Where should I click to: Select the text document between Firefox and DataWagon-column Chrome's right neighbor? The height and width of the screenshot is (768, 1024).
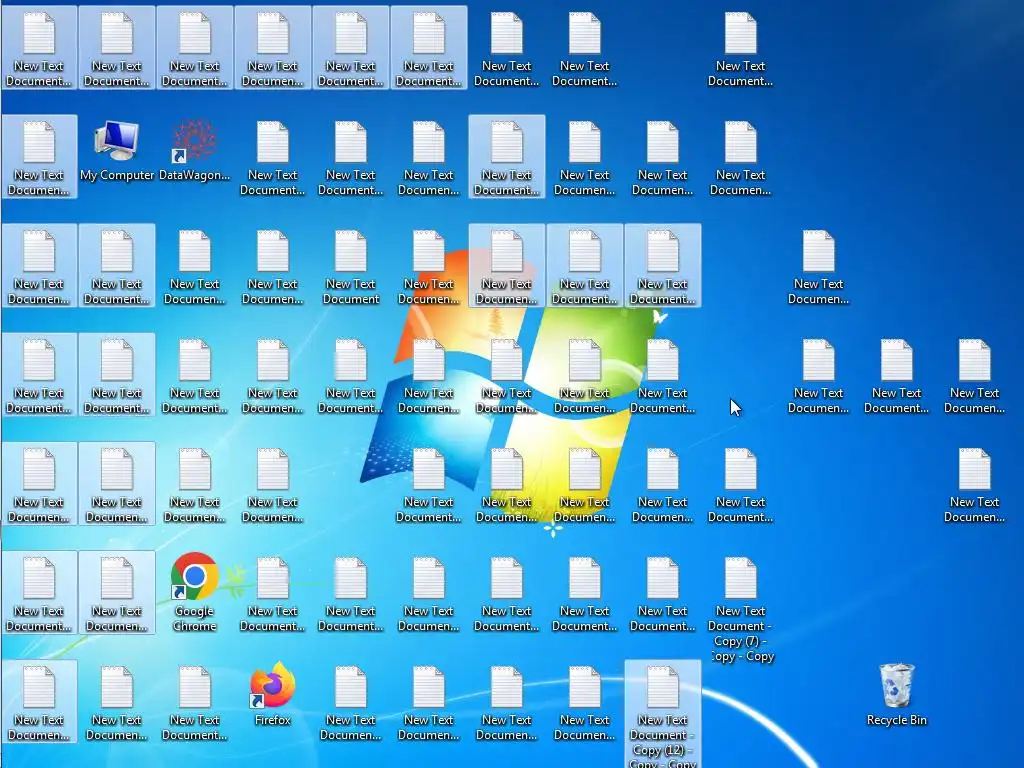click(x=272, y=594)
